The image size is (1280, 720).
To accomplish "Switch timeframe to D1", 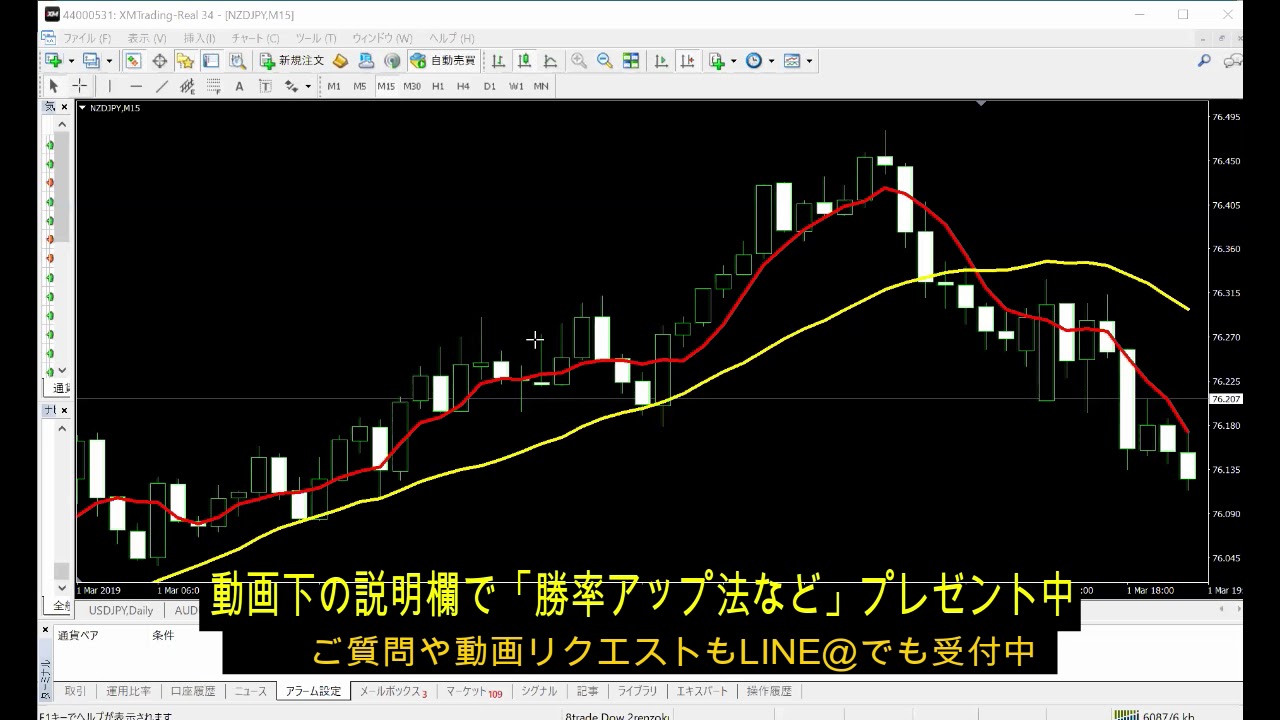I will [489, 86].
